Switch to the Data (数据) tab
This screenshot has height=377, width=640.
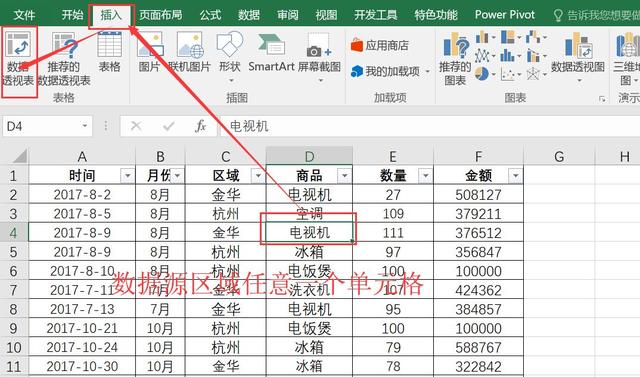[249, 15]
